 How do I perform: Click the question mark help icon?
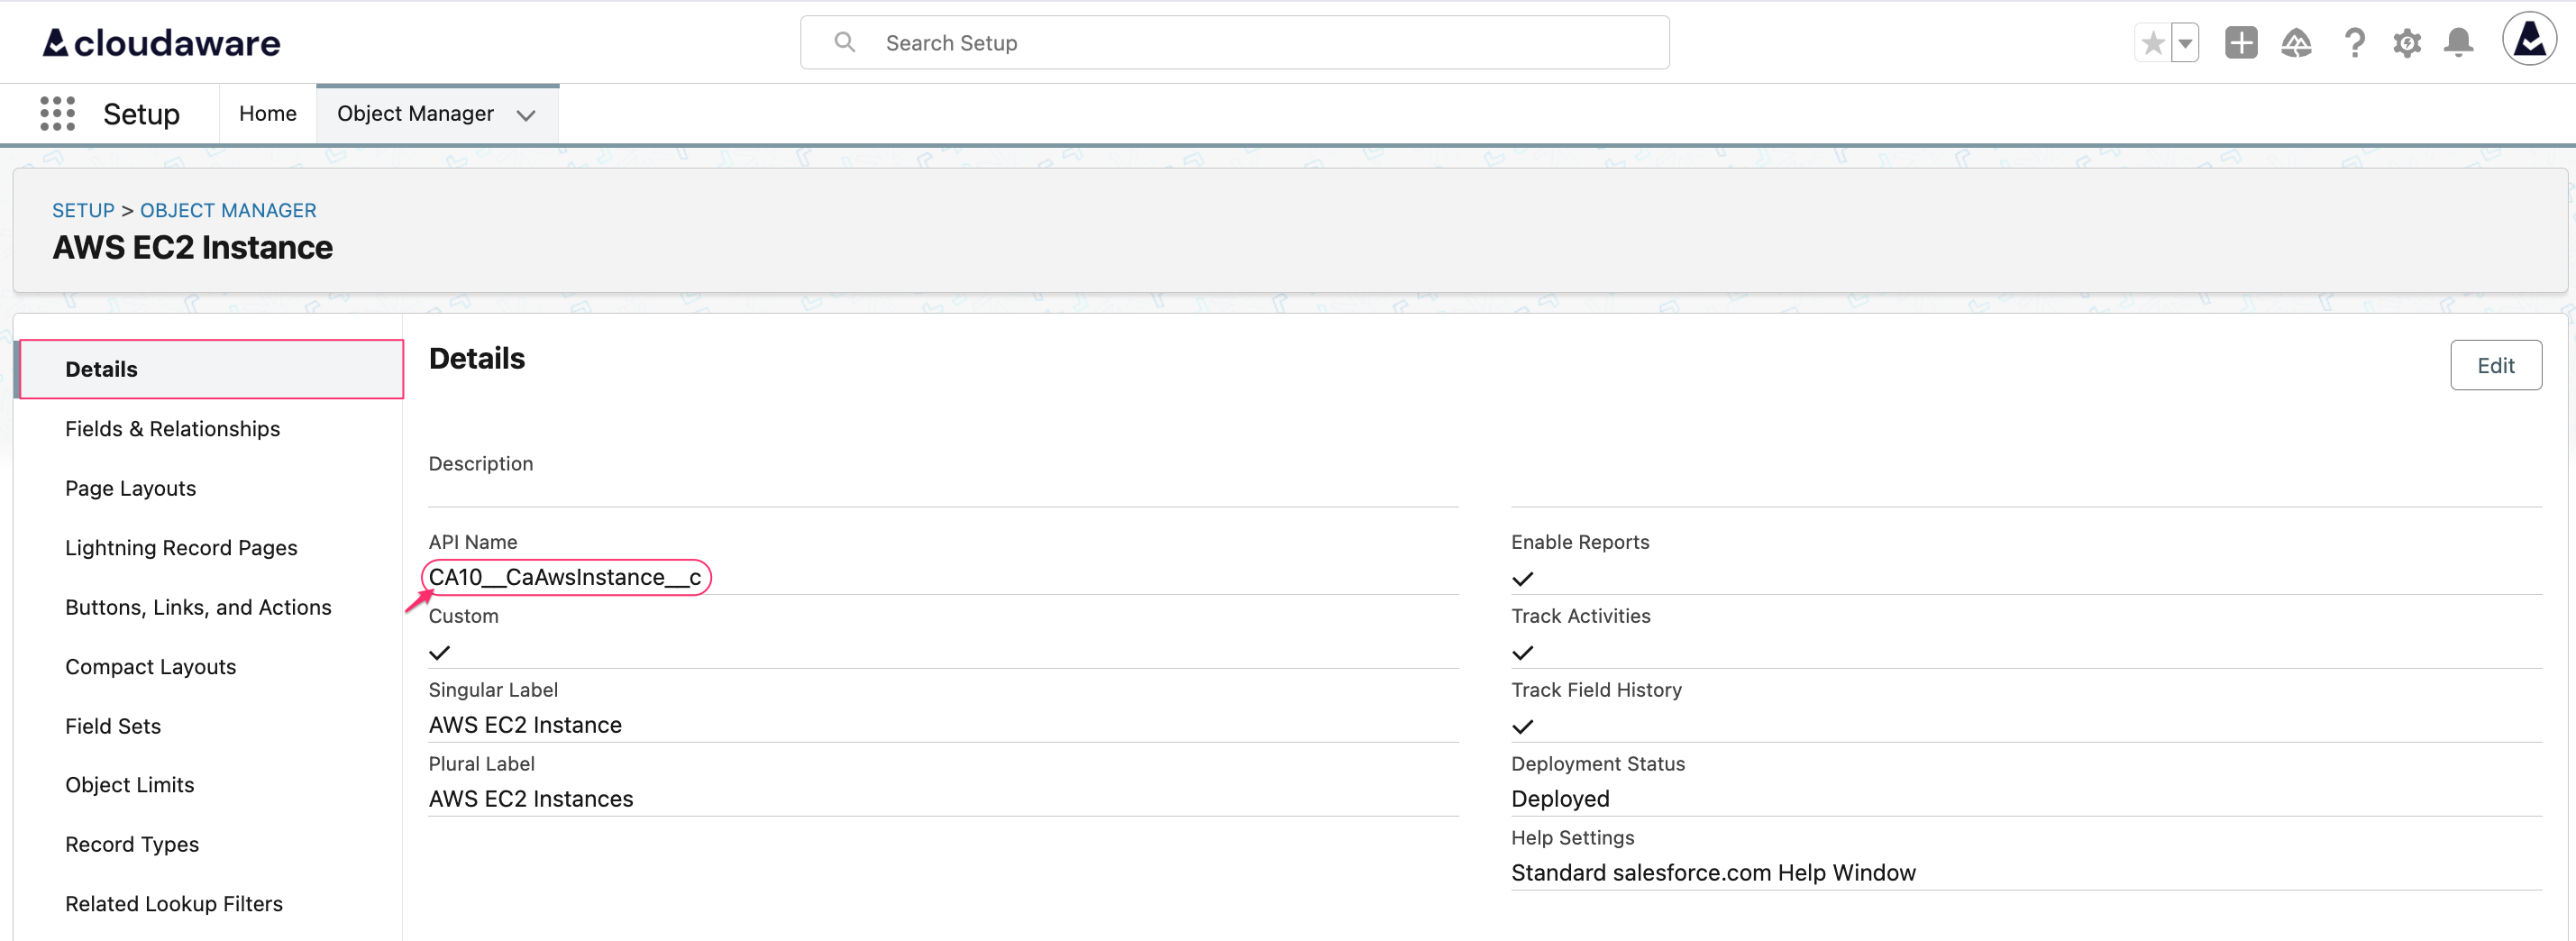pos(2355,42)
